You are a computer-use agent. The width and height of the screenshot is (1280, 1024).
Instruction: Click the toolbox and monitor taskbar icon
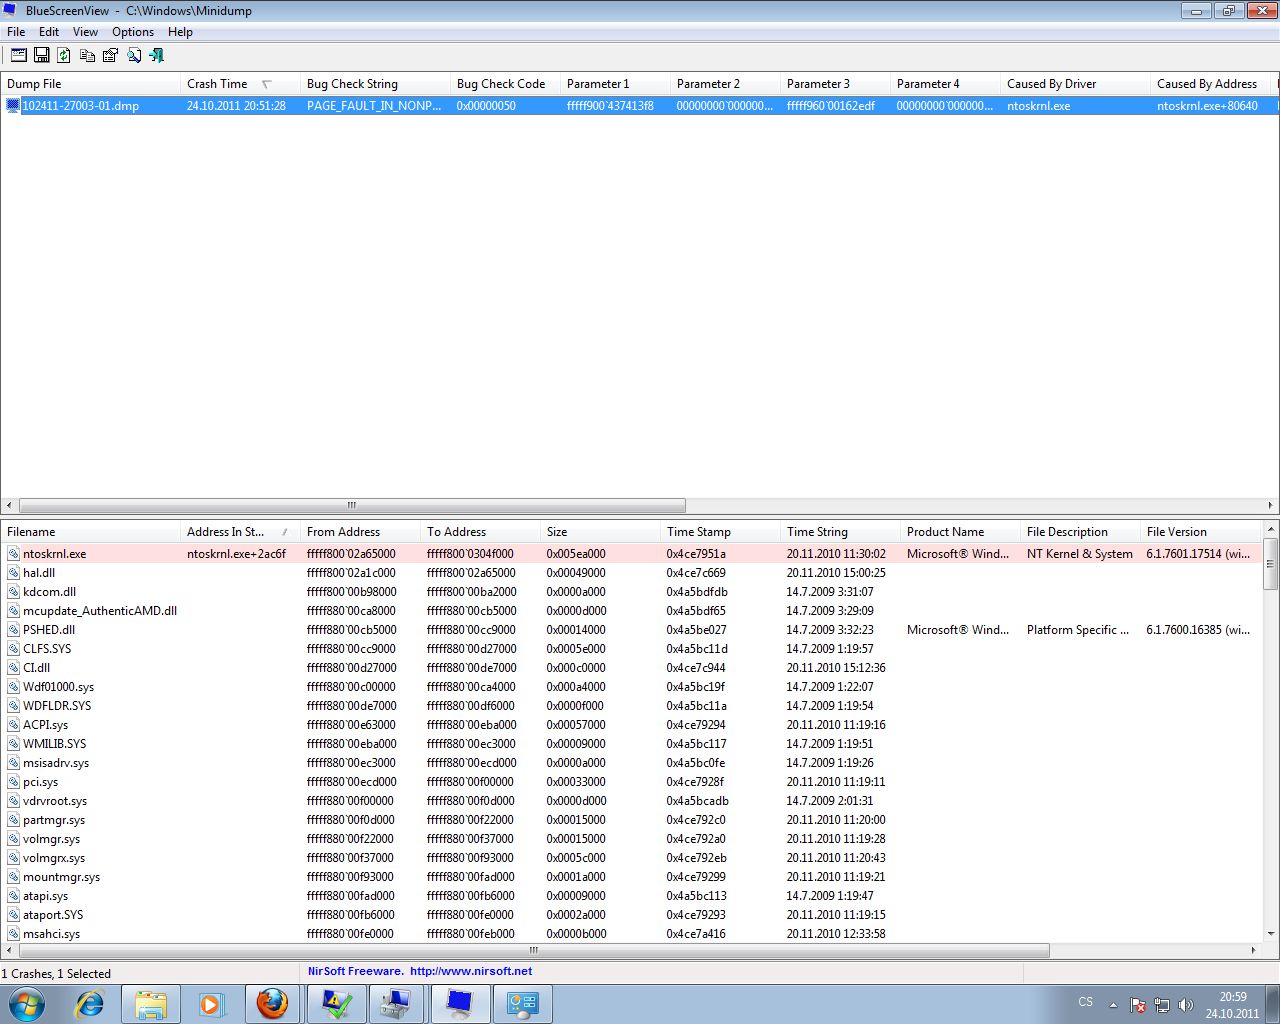[x=397, y=1004]
